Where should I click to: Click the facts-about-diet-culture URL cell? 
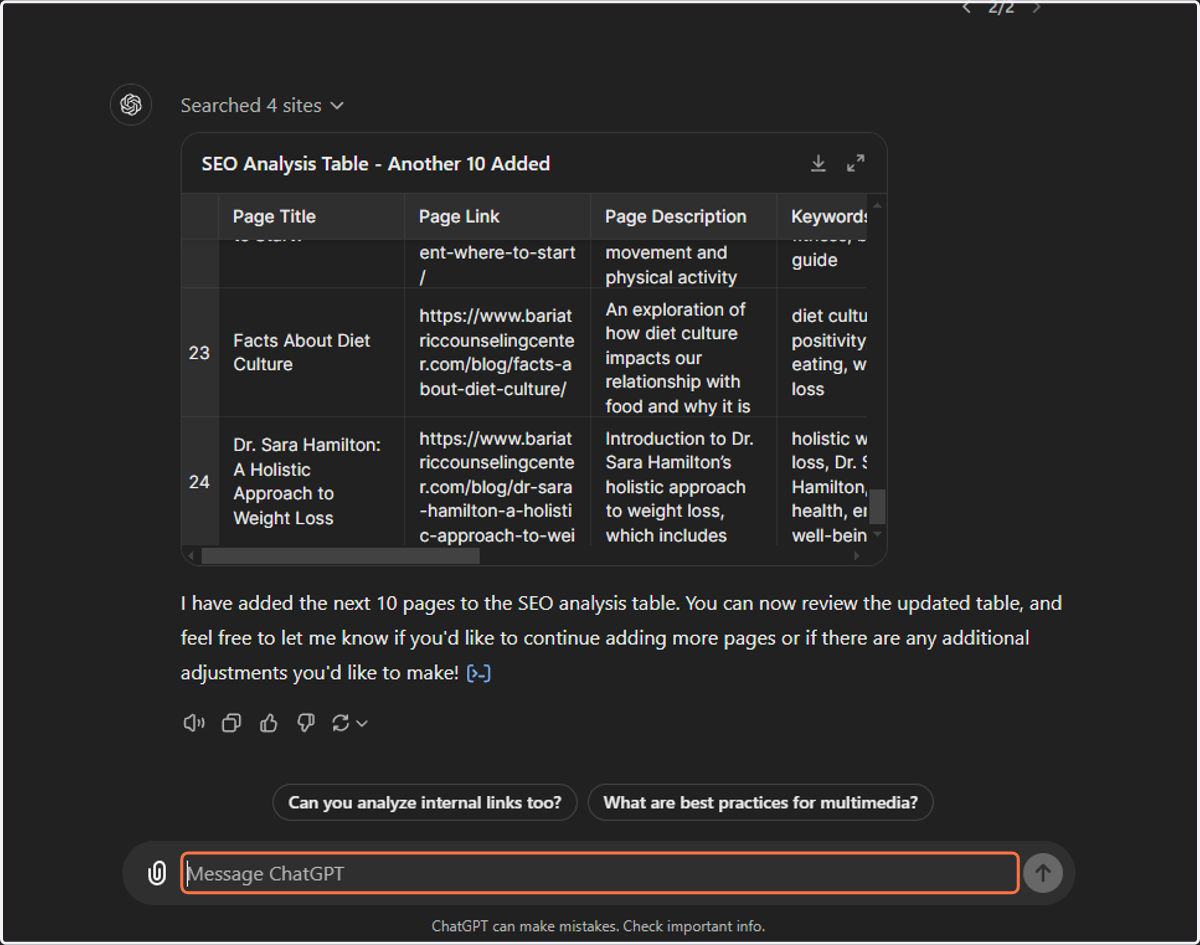click(x=497, y=352)
